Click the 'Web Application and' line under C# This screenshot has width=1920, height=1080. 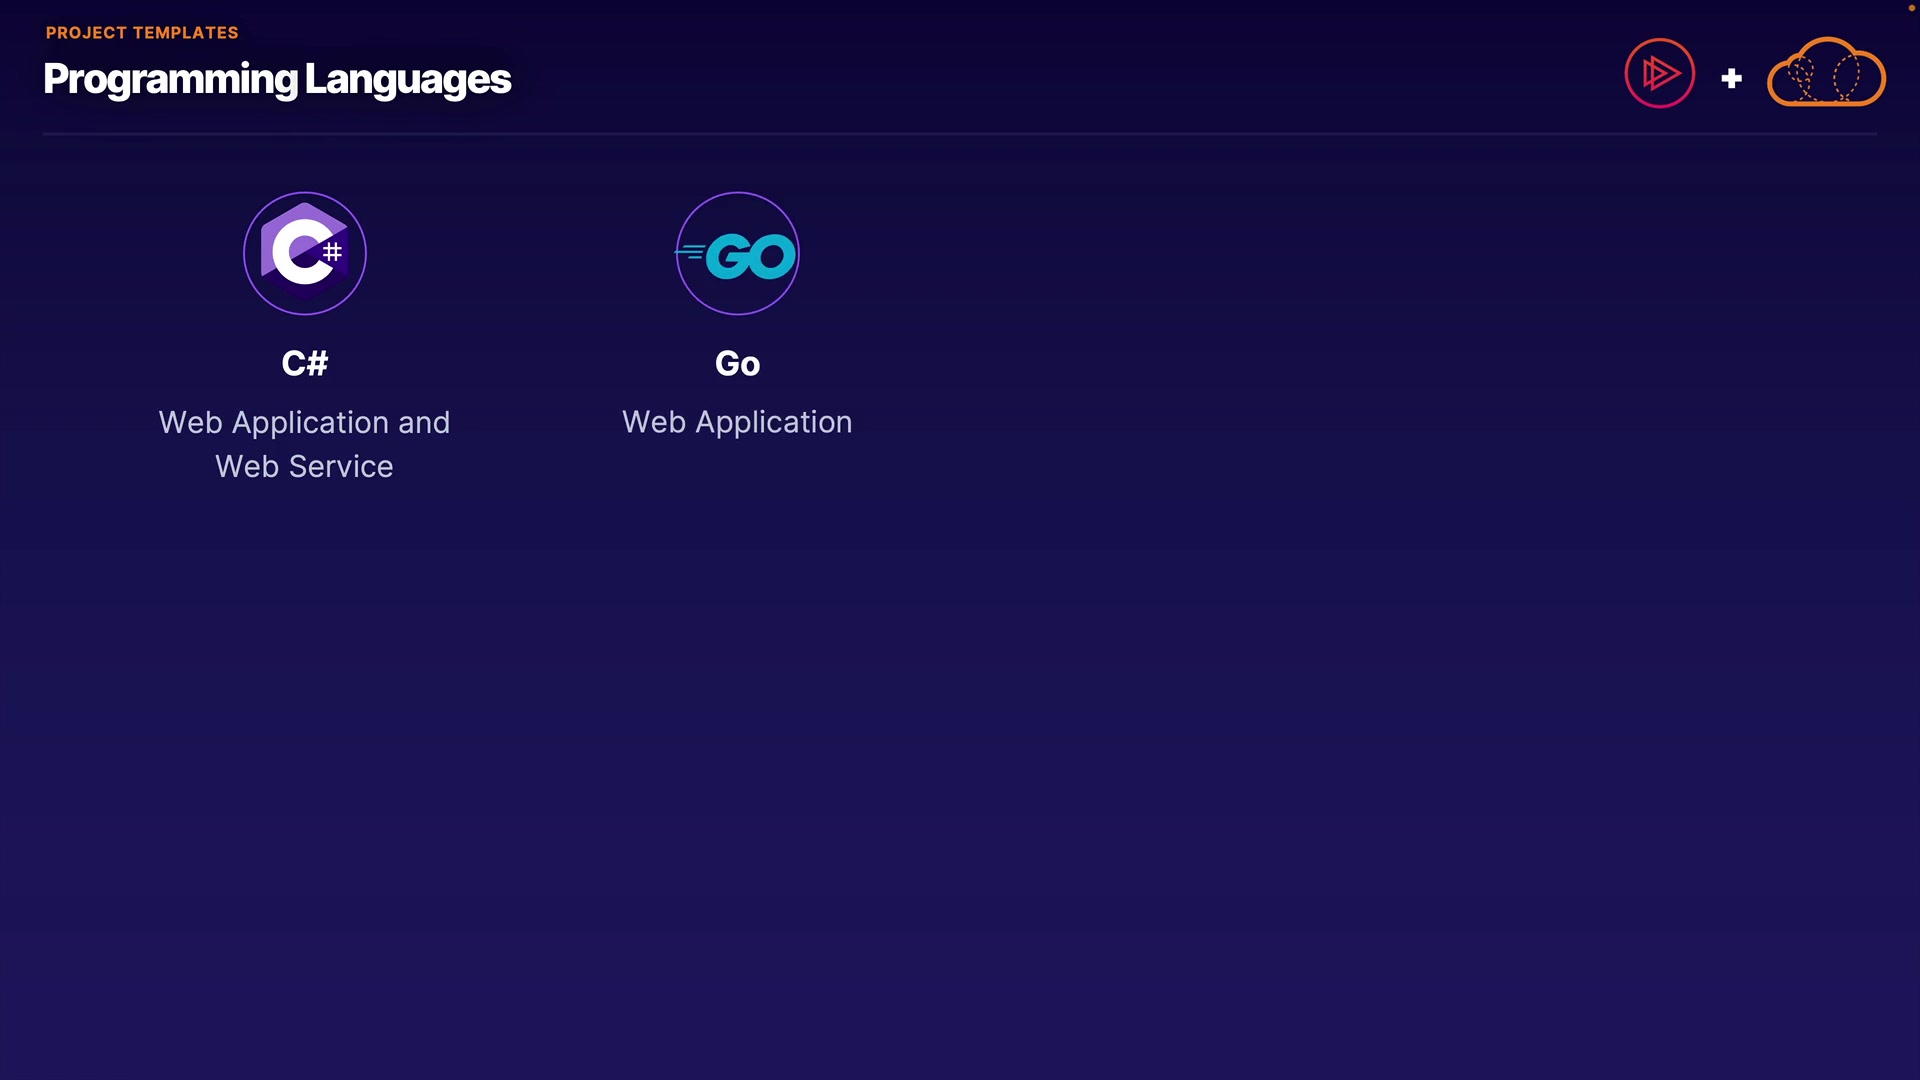pyautogui.click(x=304, y=423)
